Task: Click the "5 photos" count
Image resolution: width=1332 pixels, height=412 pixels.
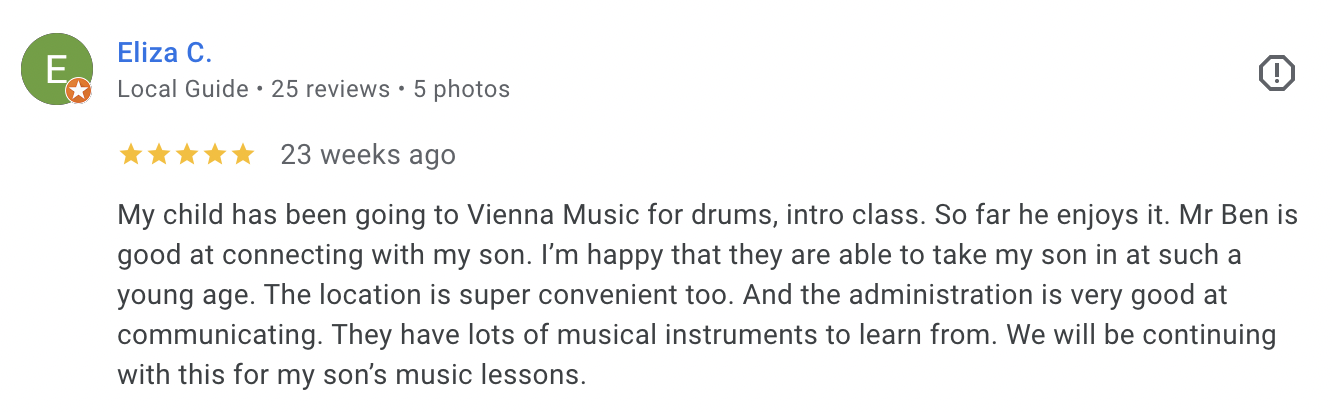Action: coord(462,89)
